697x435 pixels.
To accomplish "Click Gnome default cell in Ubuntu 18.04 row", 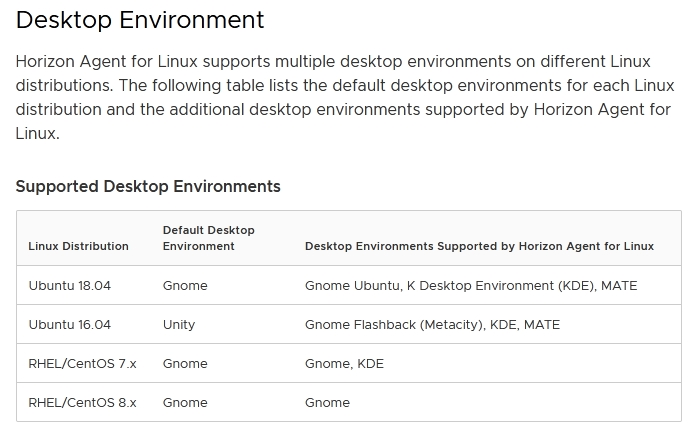I will tap(185, 285).
